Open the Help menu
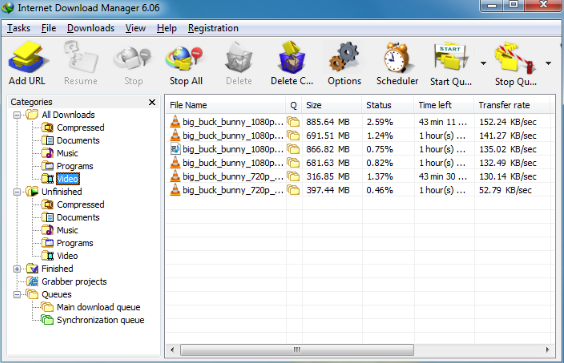Screen dimensions: 564x363 167,28
